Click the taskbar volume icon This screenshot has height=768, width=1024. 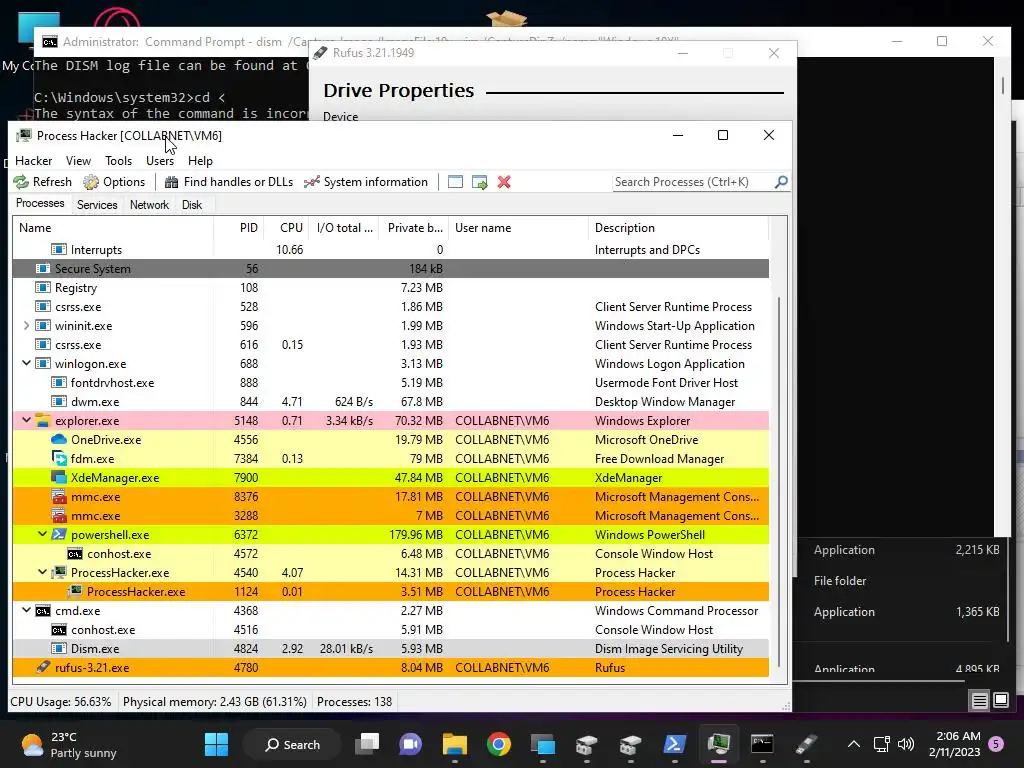pyautogui.click(x=906, y=744)
